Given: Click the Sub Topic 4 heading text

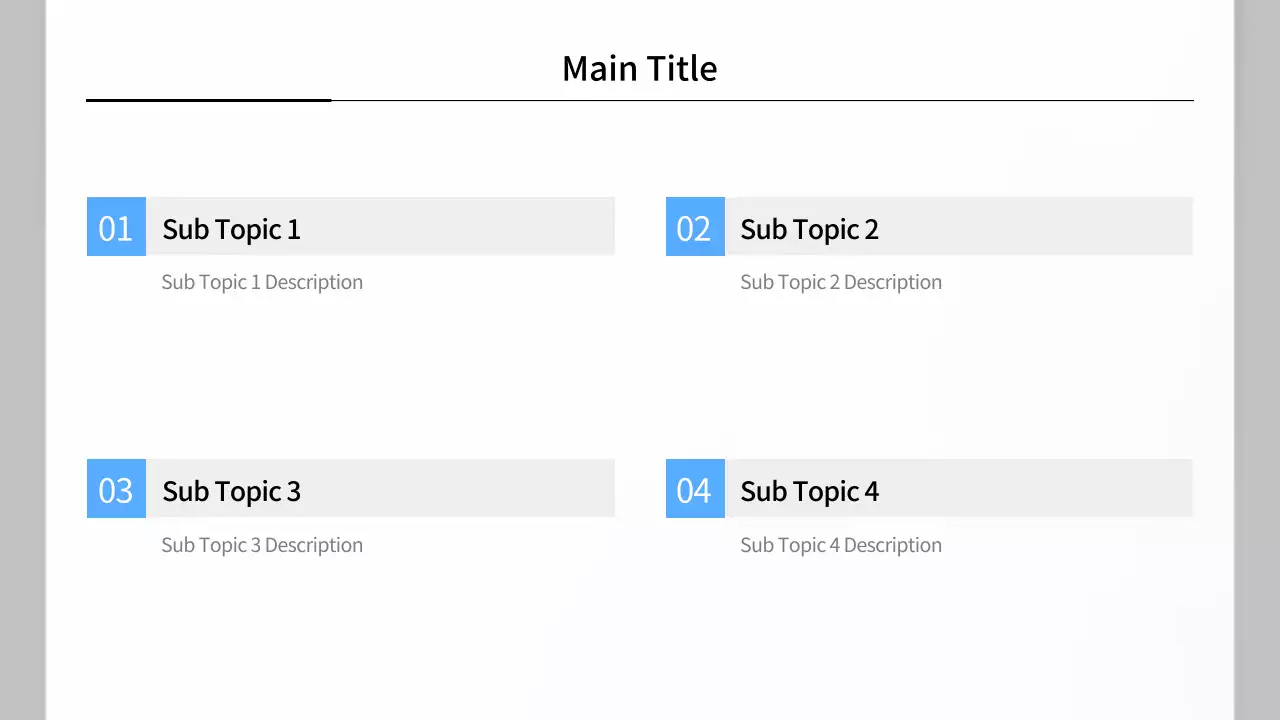Looking at the screenshot, I should pos(809,491).
